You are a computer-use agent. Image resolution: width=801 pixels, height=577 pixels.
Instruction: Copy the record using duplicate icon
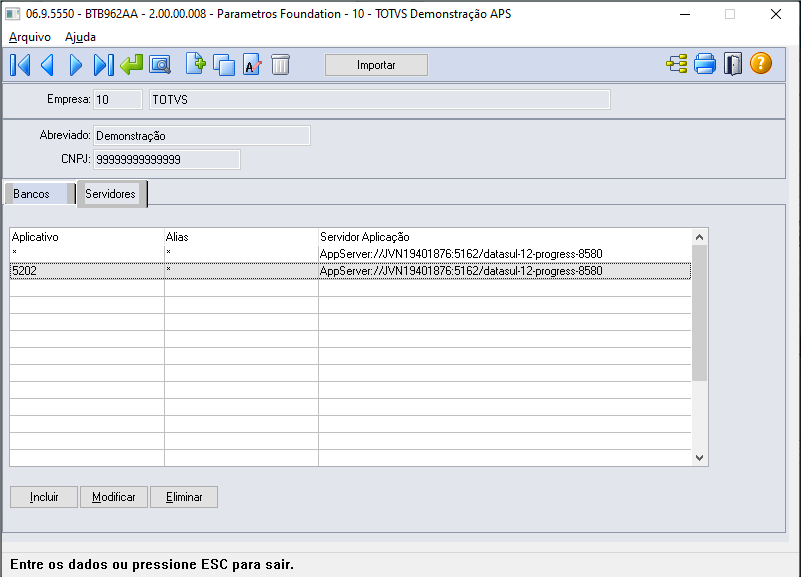tap(224, 65)
